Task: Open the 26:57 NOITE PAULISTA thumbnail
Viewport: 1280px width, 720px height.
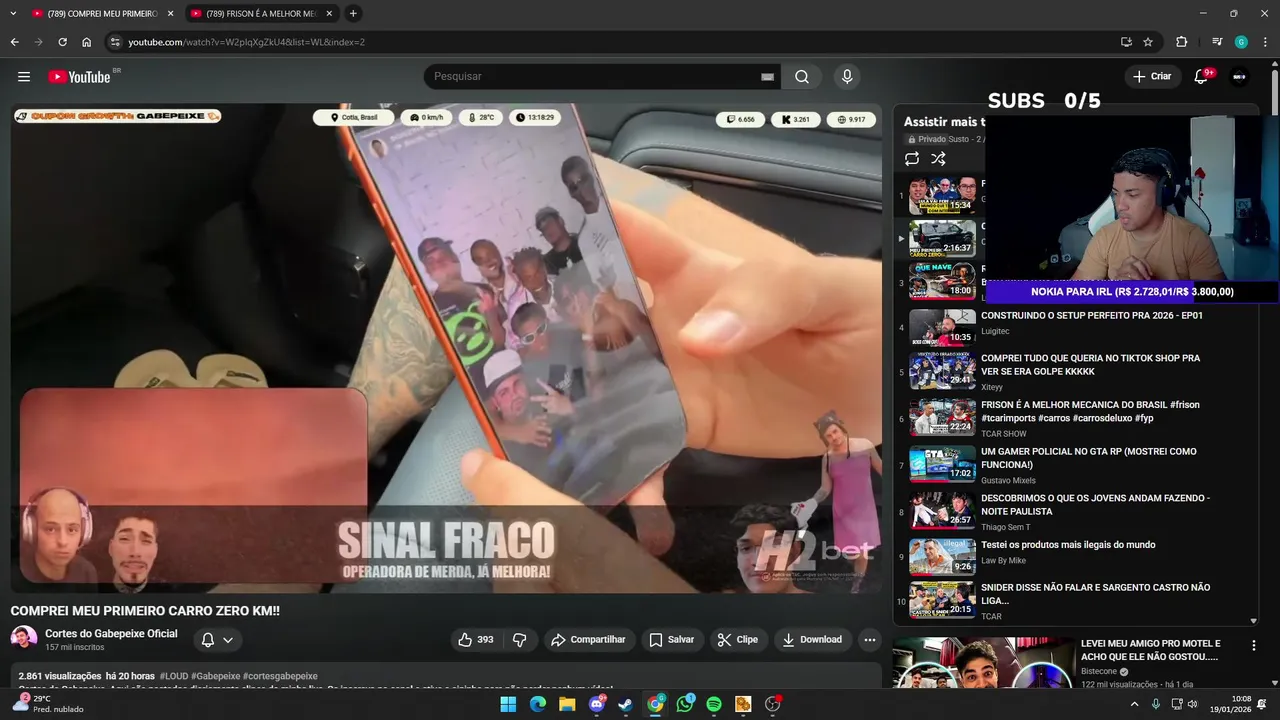Action: coord(942,511)
